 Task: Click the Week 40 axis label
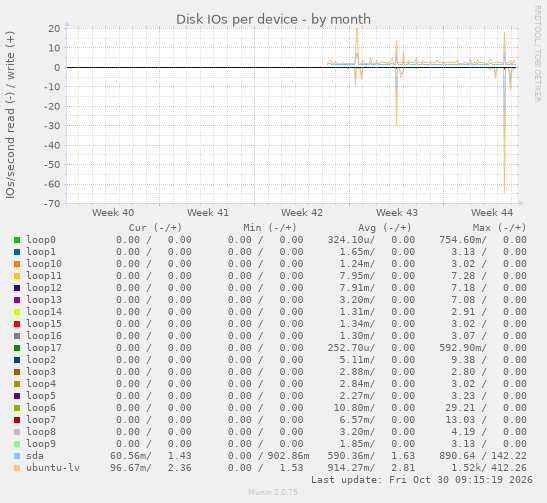(113, 213)
